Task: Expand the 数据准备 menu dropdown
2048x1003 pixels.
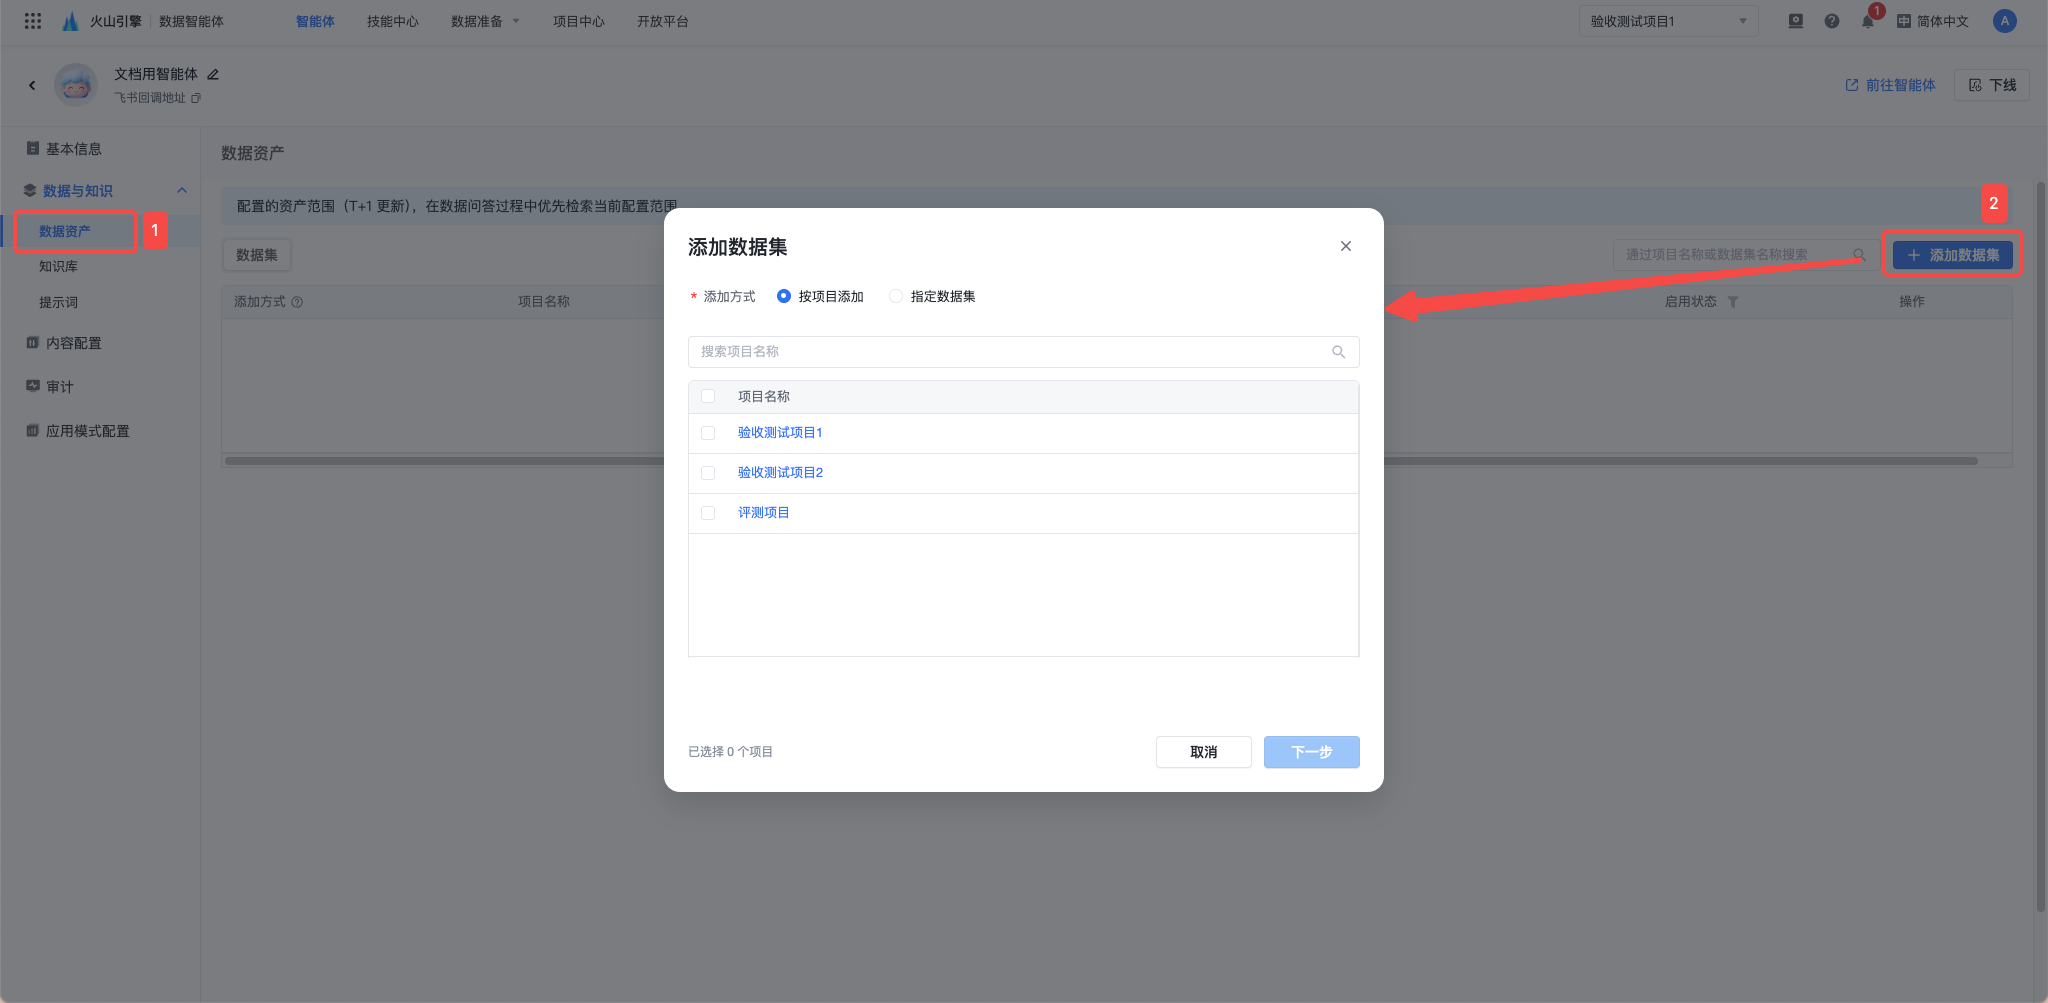Action: [x=485, y=21]
